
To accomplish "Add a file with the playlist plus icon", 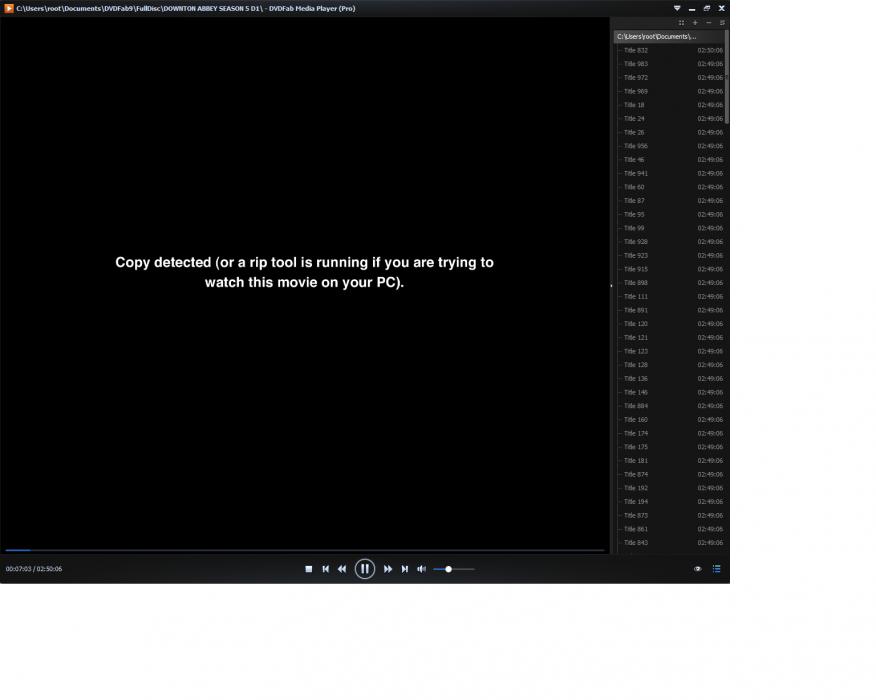I will coord(695,23).
